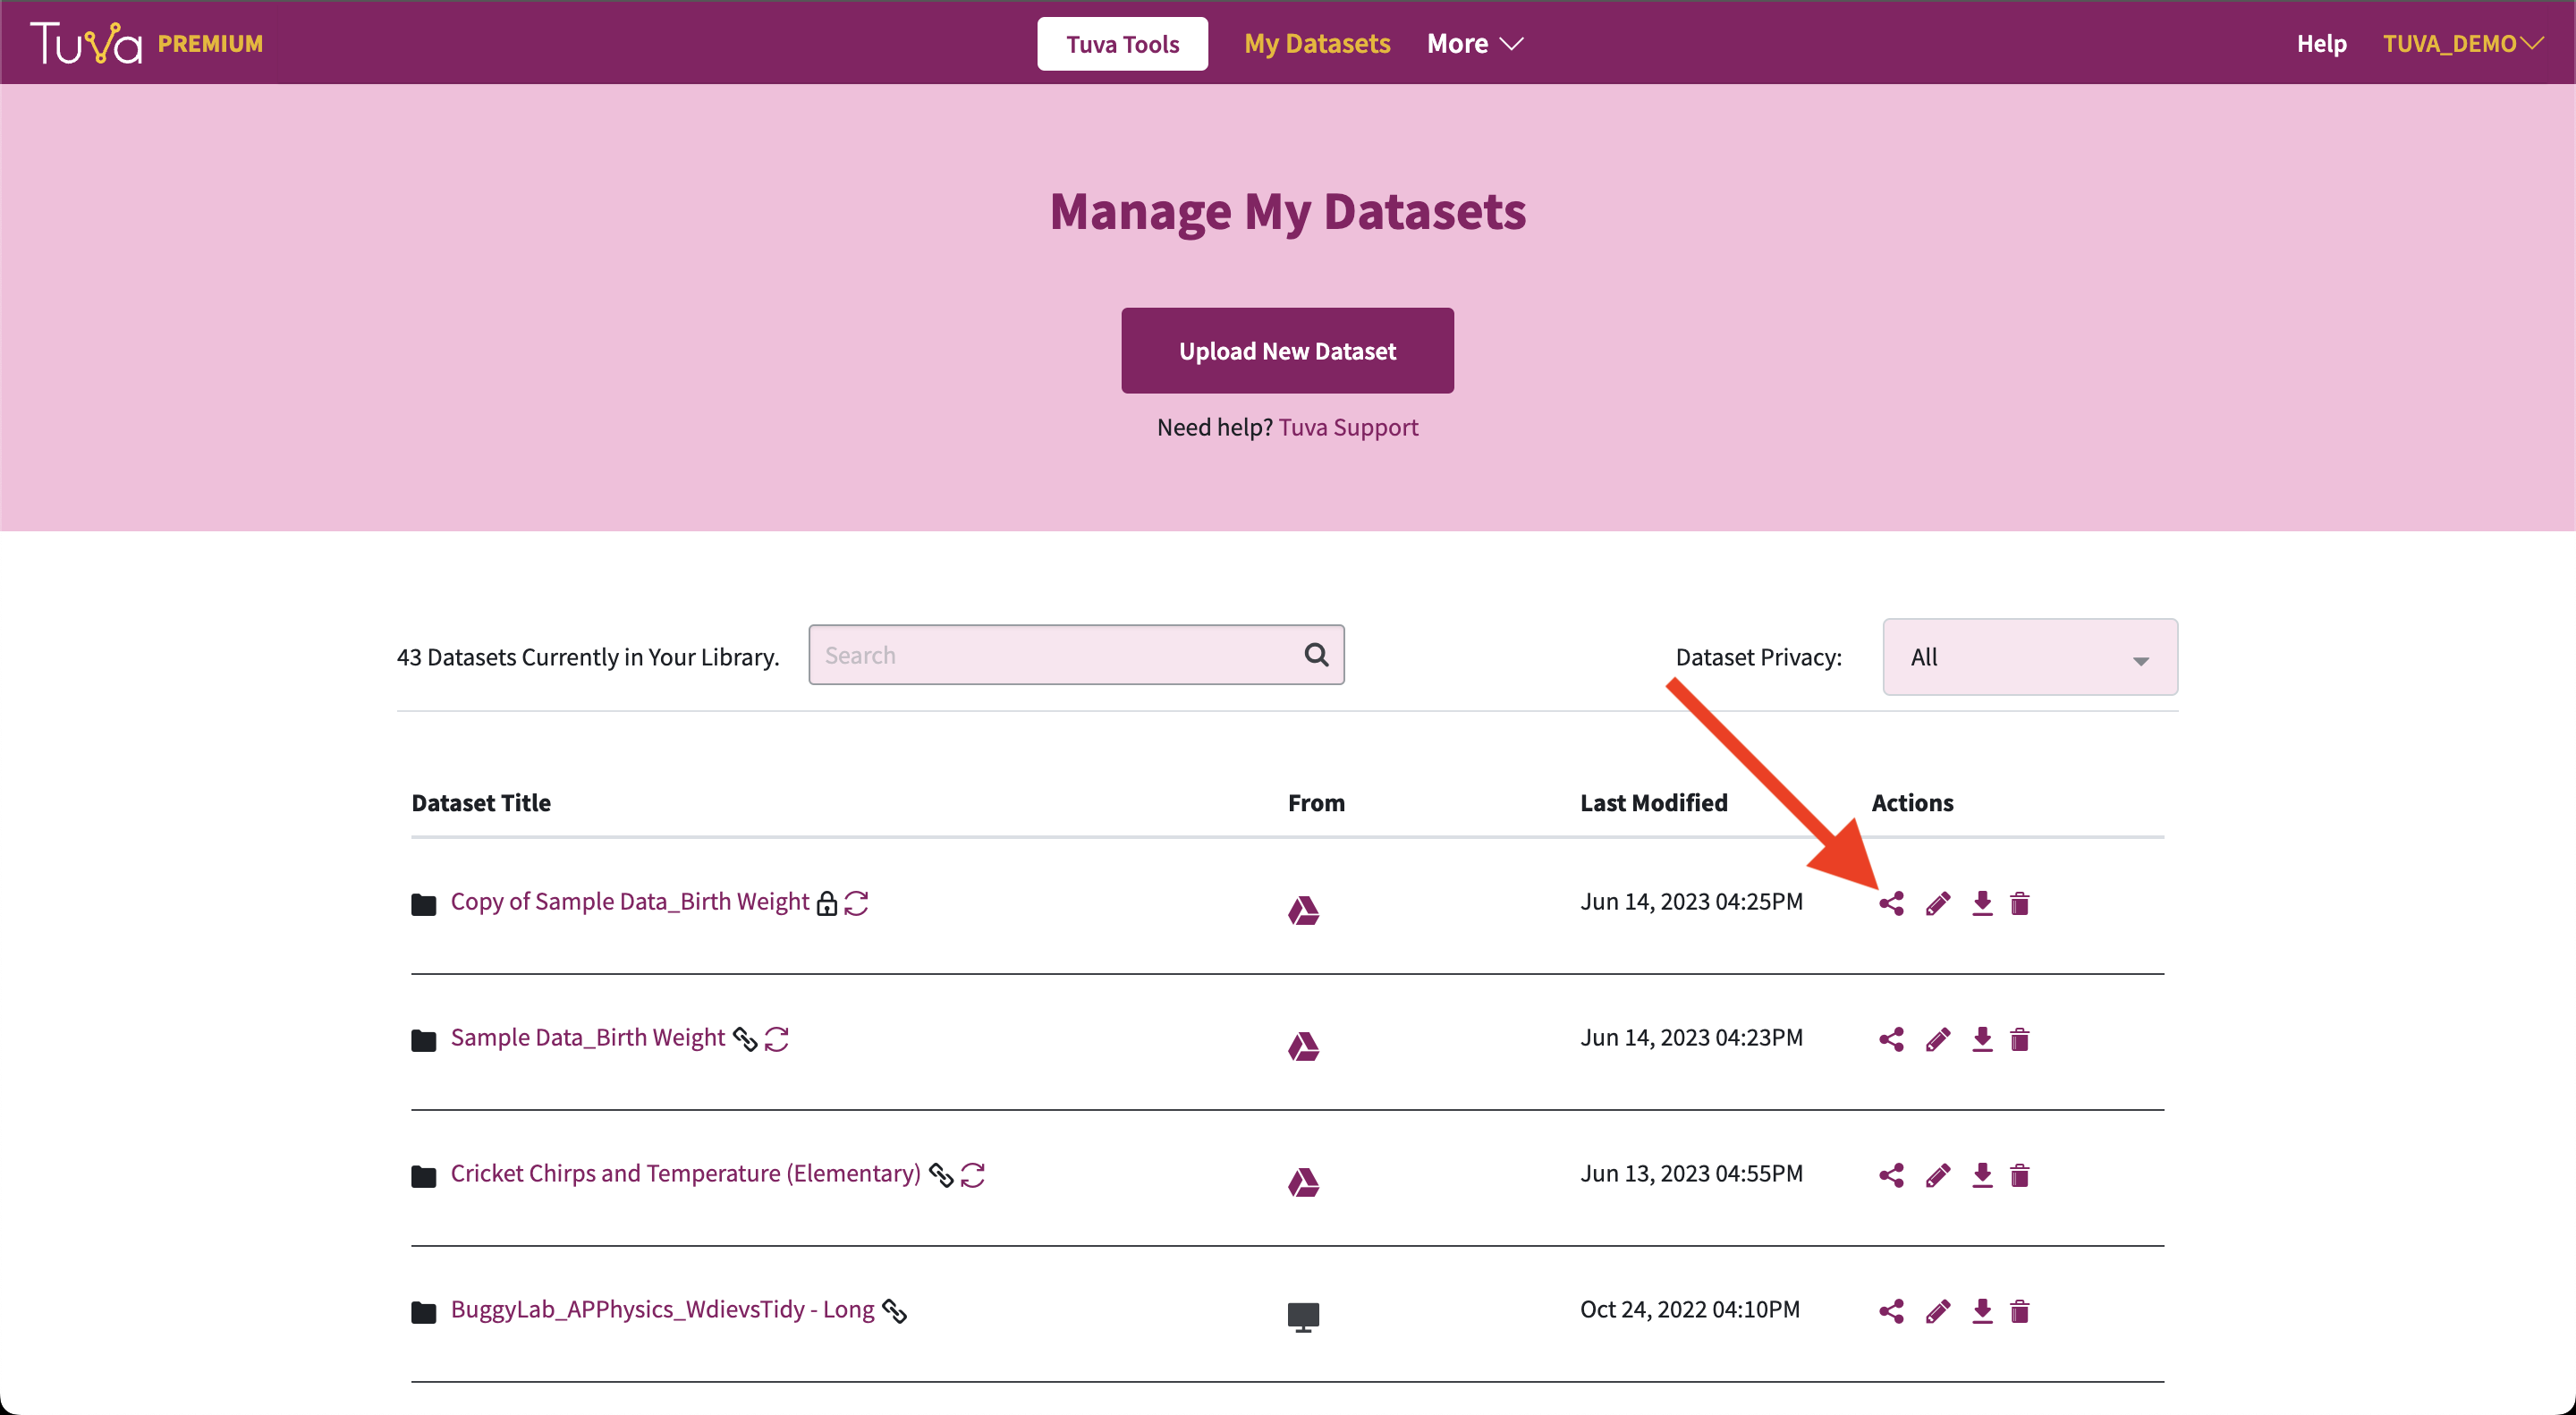This screenshot has height=1415, width=2576.
Task: Edit Sample Data_Birth Weight with pencil icon
Action: pyautogui.click(x=1937, y=1039)
